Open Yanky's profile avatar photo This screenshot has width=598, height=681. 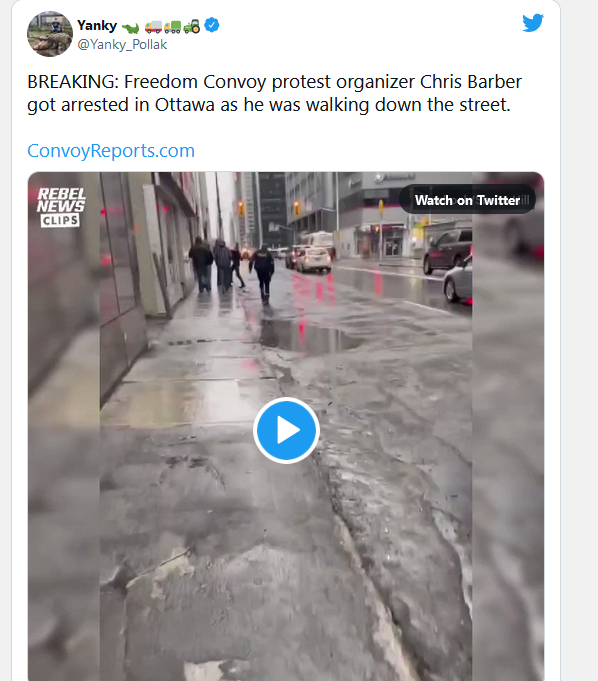pos(50,34)
